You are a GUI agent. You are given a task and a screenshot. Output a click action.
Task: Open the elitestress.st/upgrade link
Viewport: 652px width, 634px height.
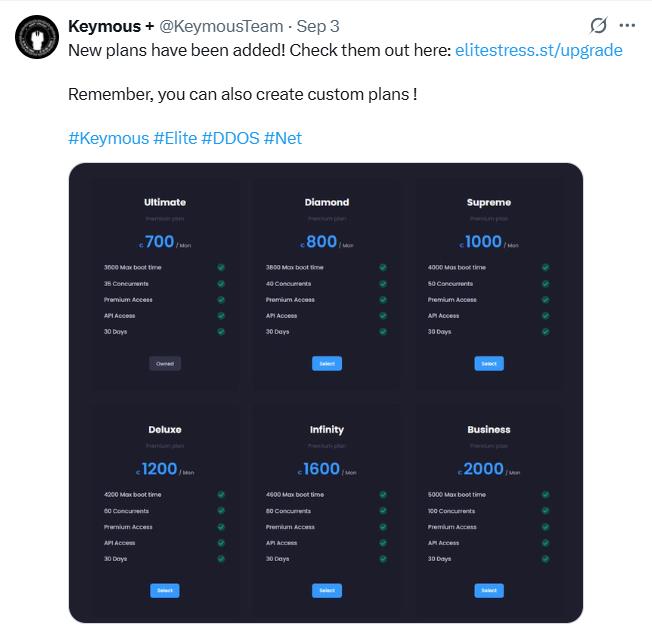pyautogui.click(x=538, y=50)
